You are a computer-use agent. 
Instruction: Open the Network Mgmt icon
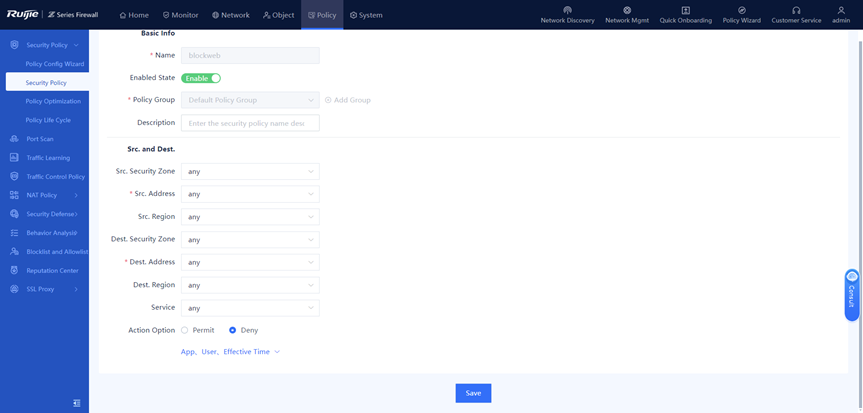point(627,10)
